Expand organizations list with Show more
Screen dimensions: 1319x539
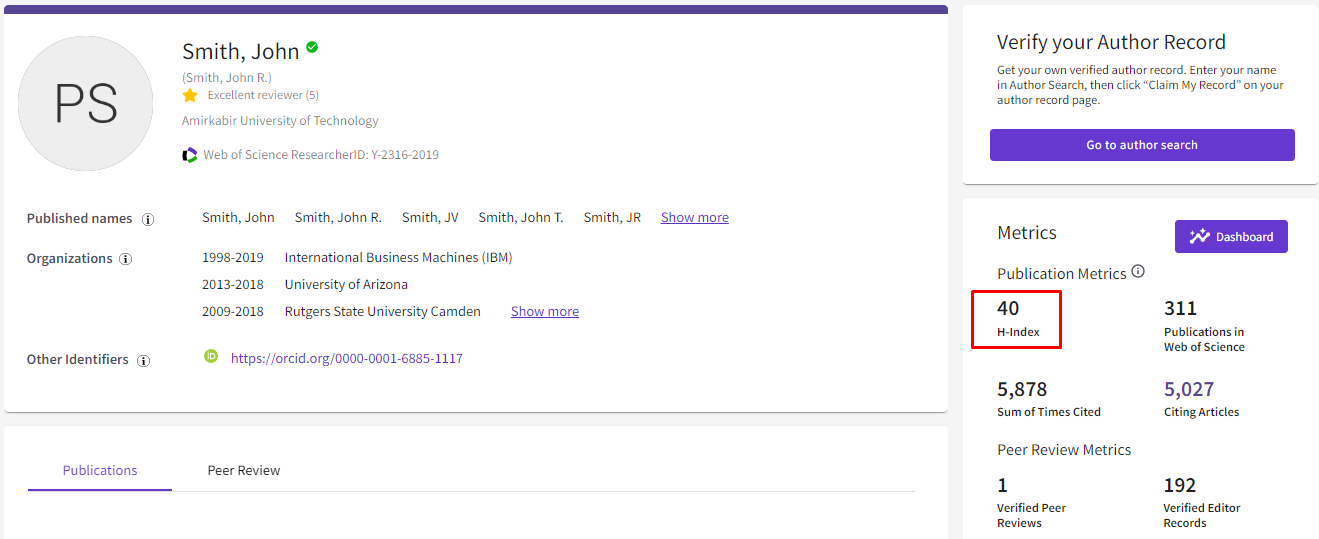[x=544, y=312]
